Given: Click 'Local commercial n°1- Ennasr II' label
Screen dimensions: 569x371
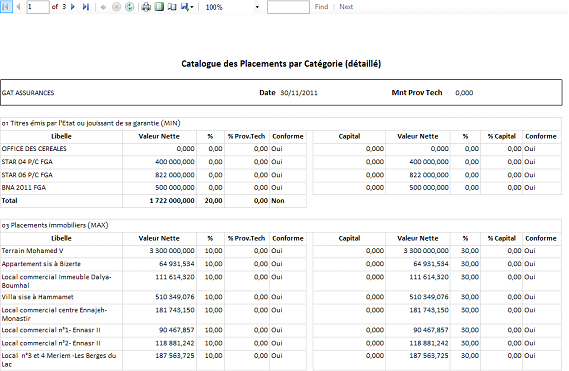Looking at the screenshot, I should pyautogui.click(x=51, y=330).
